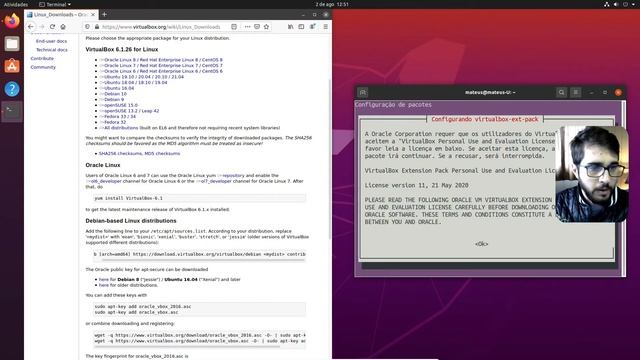Open Firefox library icon
640x360 pixels.
tap(291, 27)
